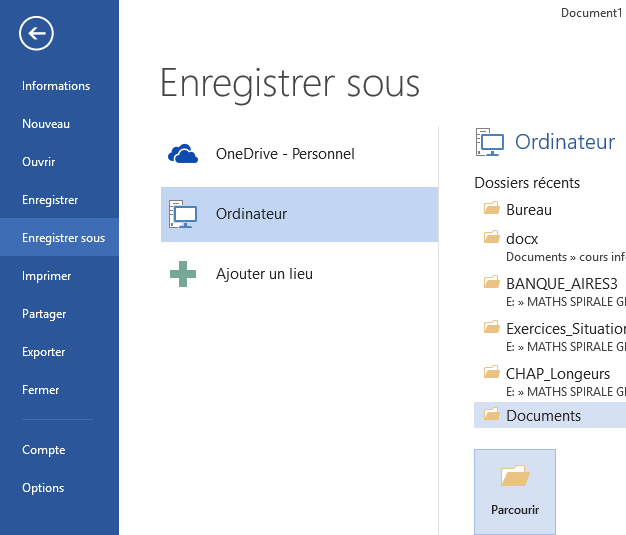626x535 pixels.
Task: Open the Informations menu item
Action: (x=56, y=86)
